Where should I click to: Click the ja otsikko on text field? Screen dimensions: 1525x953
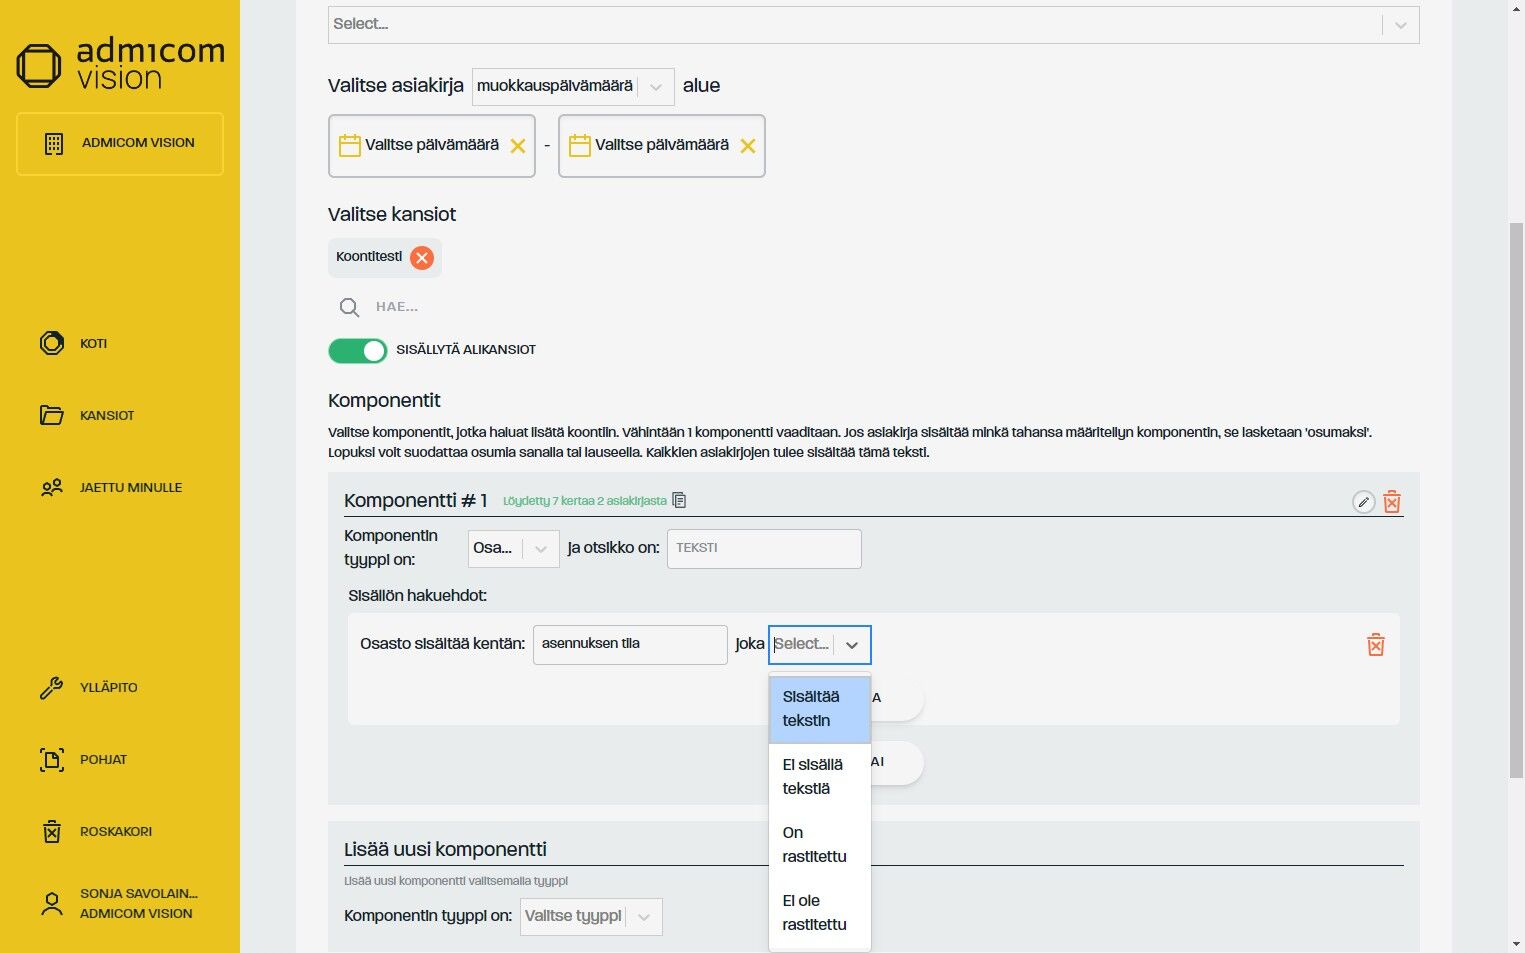pos(763,549)
